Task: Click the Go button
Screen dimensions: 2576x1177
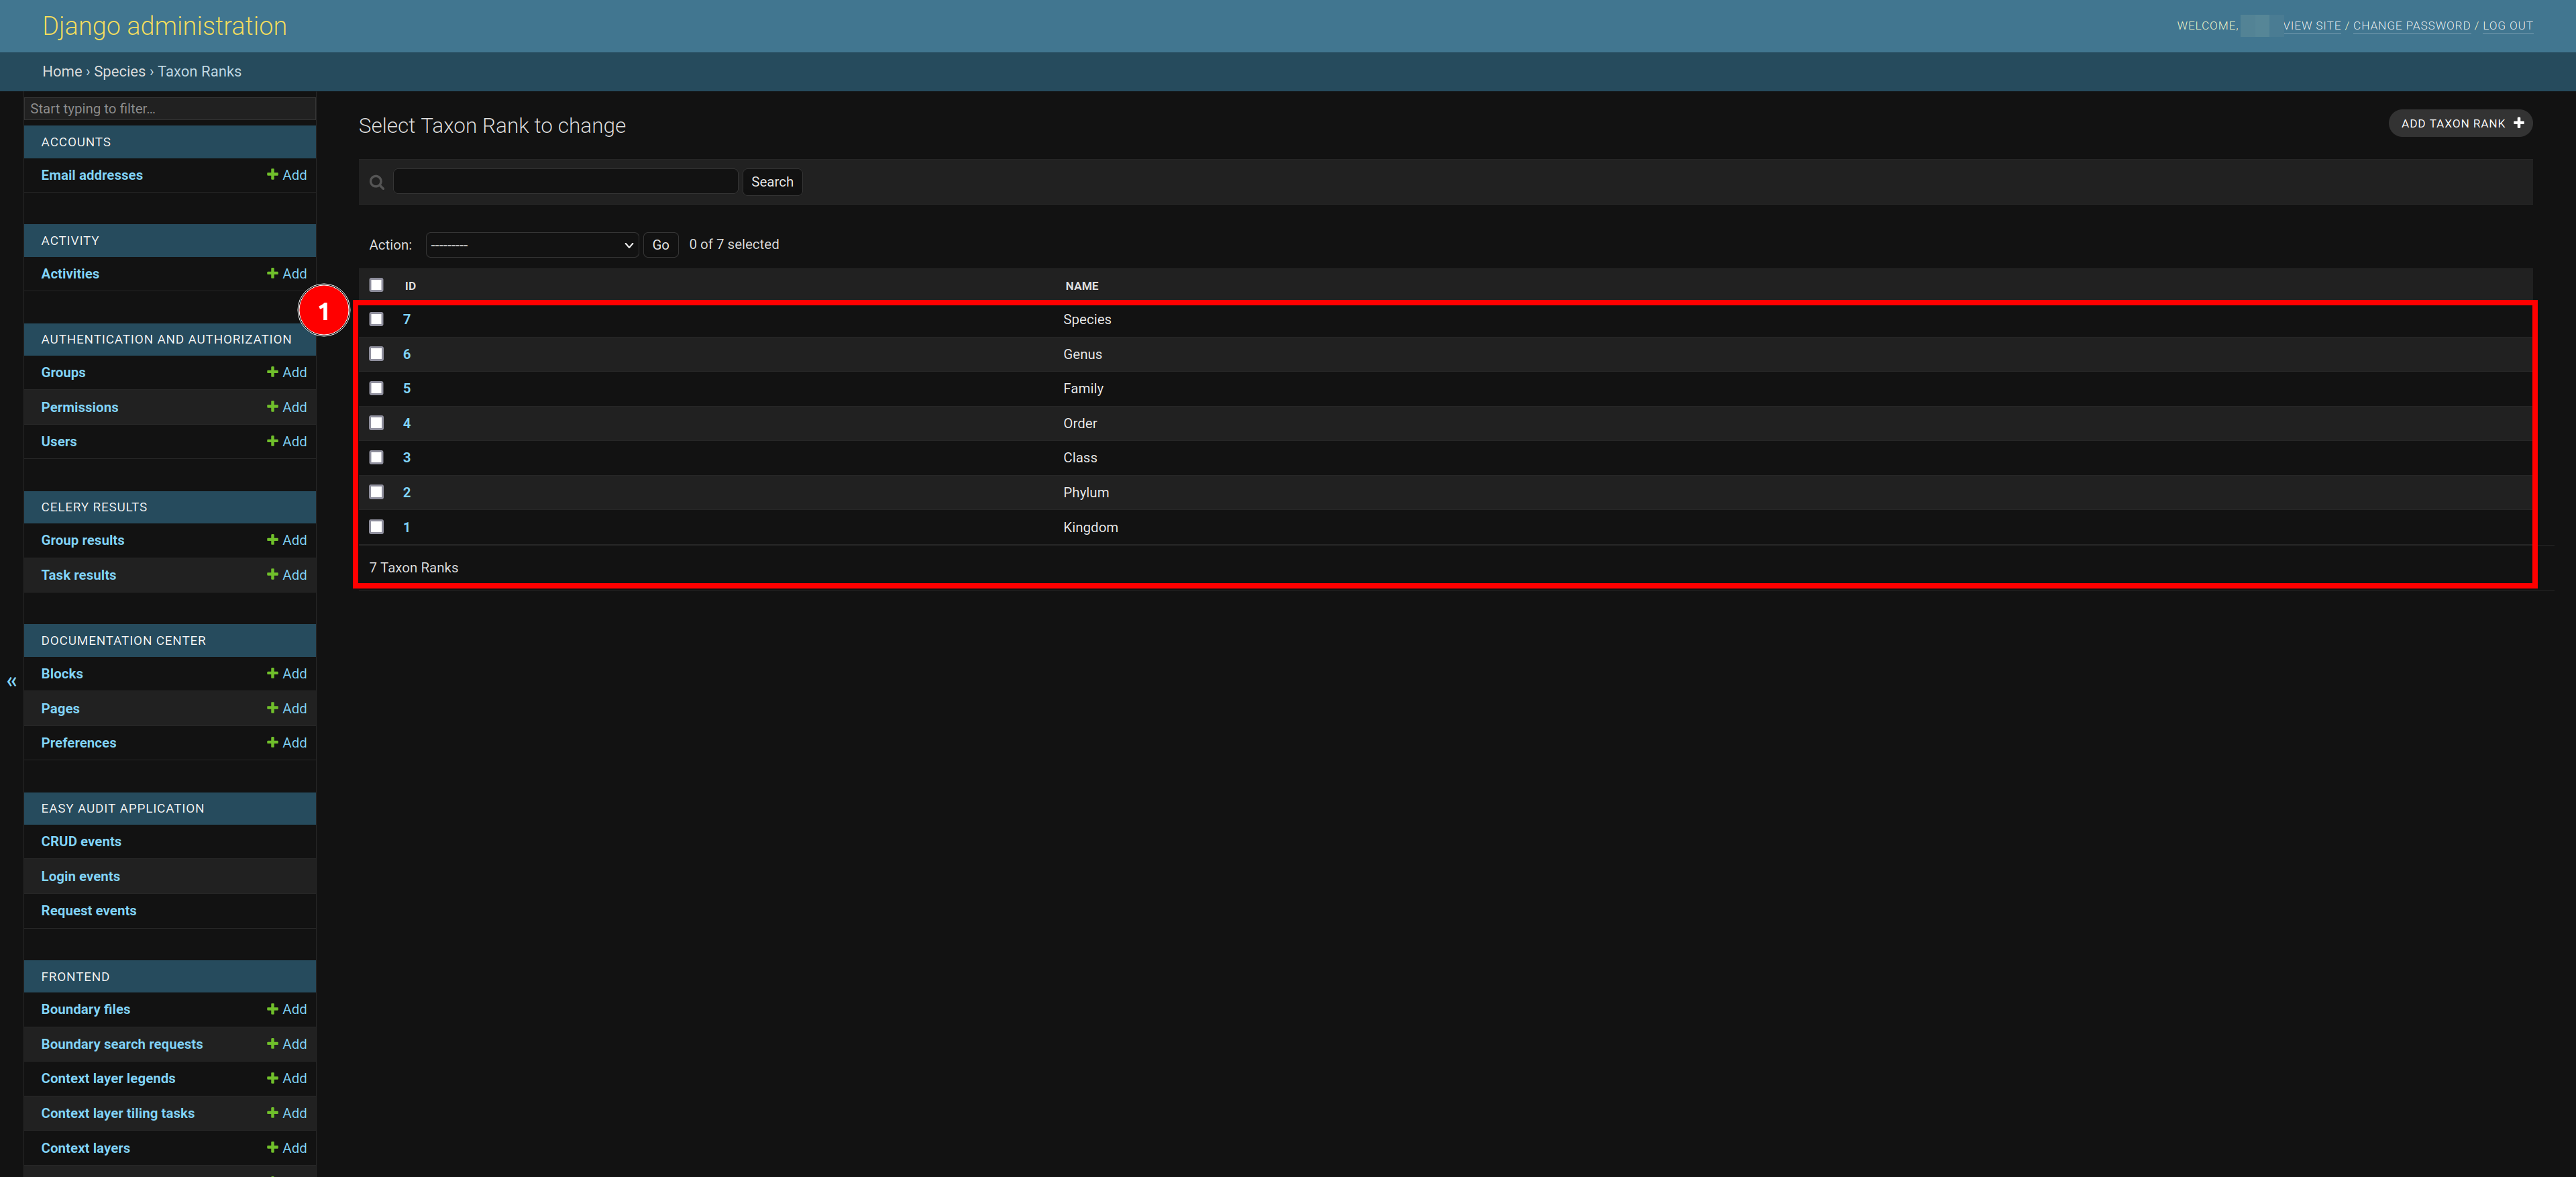Action: point(661,245)
